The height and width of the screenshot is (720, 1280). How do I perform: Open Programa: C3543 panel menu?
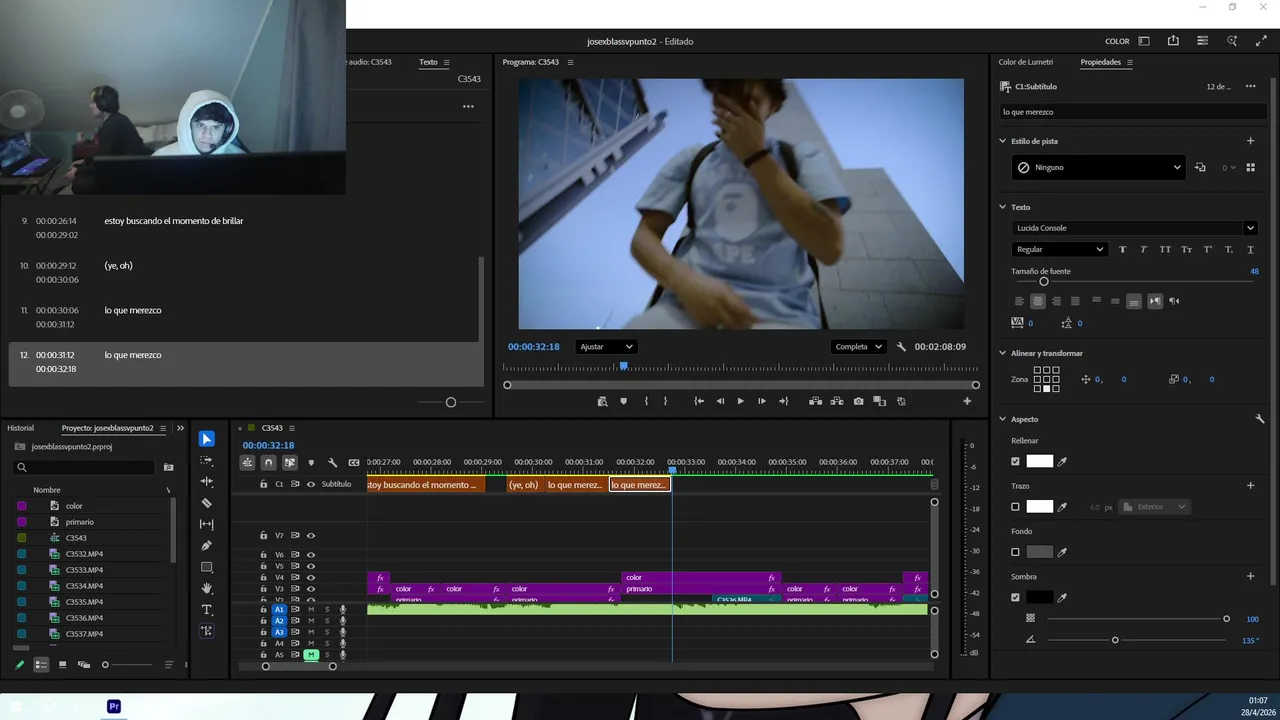coord(570,62)
